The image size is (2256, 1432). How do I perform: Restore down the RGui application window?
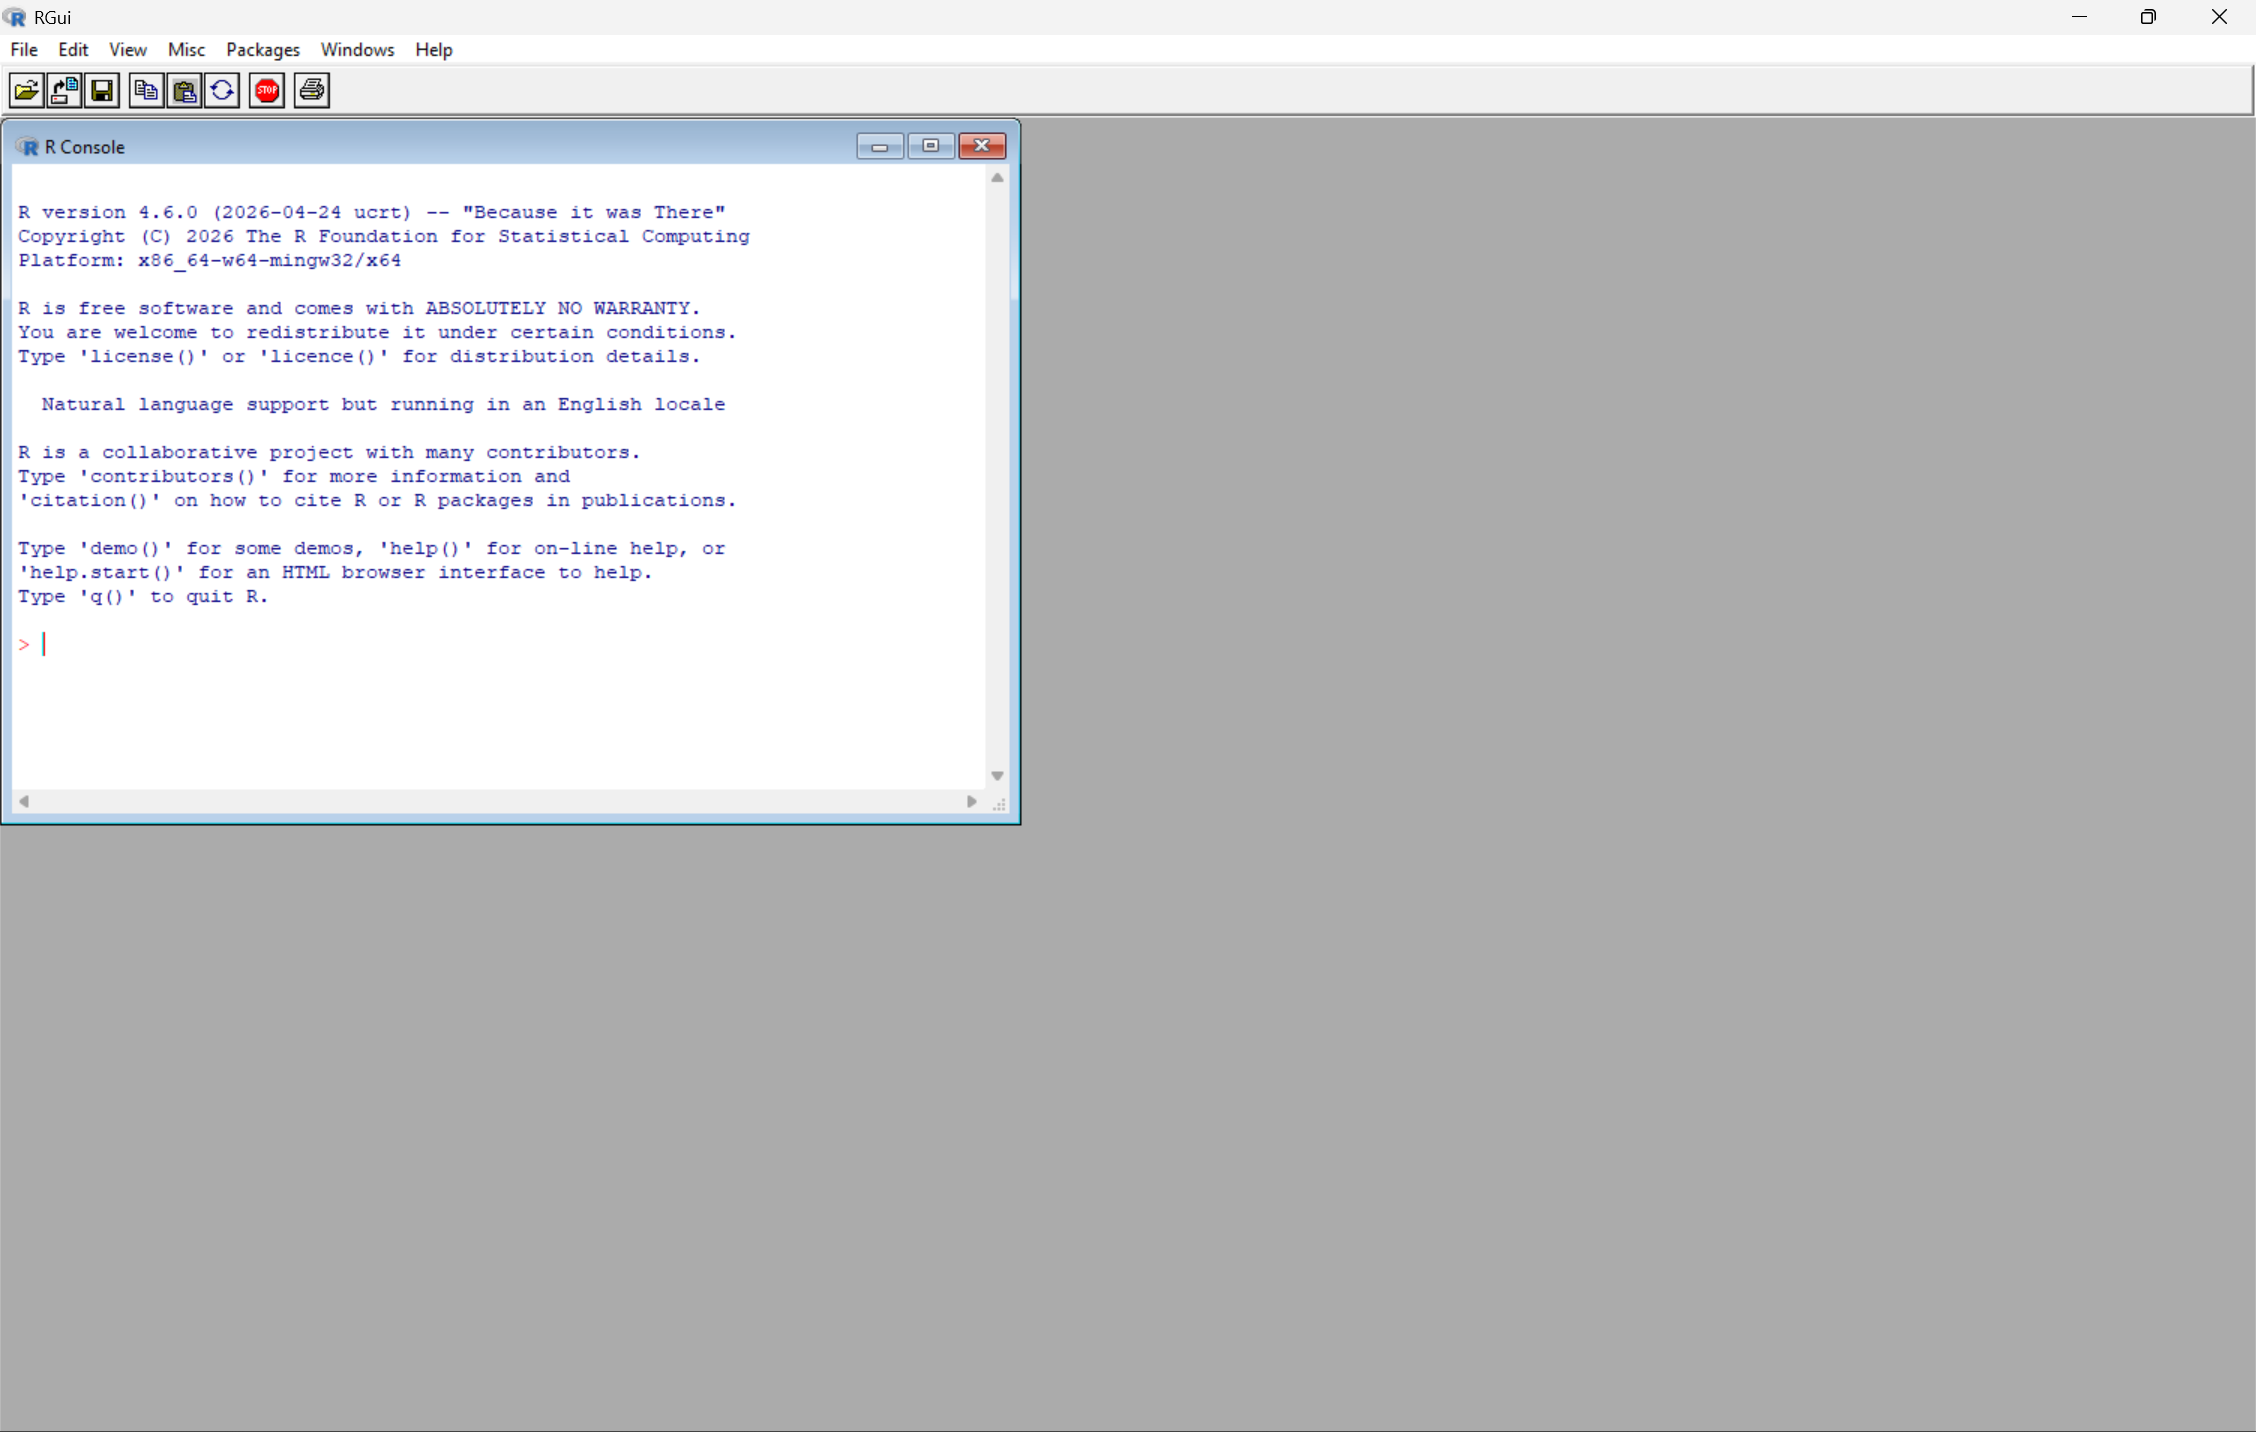(x=2148, y=17)
